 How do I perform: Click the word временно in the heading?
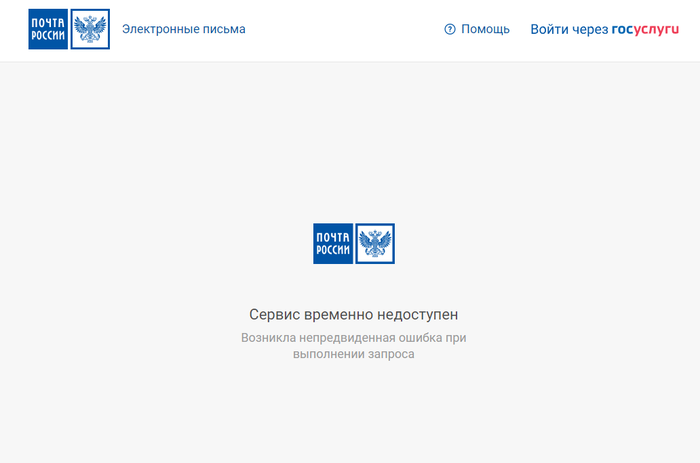[337, 314]
